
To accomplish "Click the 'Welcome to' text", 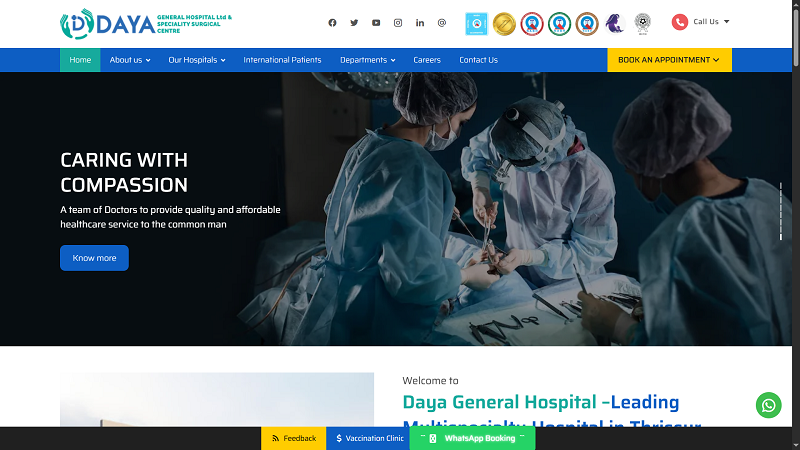I will pos(430,381).
